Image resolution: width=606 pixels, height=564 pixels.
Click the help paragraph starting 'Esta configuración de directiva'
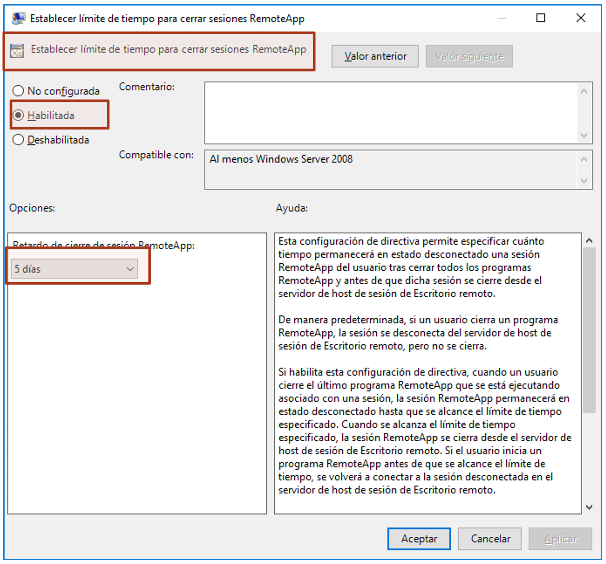click(x=411, y=268)
